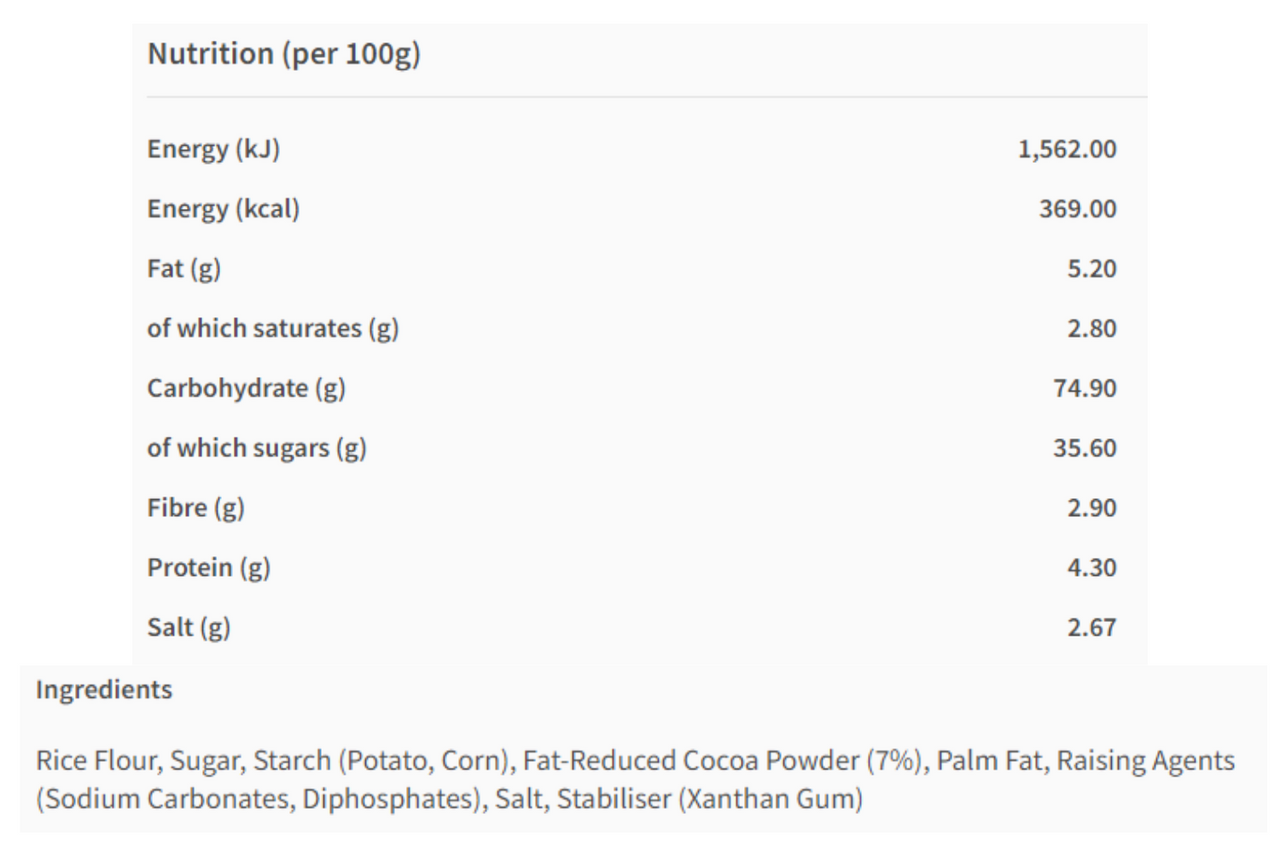Click the 2.90 fibre value
The width and height of the screenshot is (1280, 853).
tap(1091, 508)
